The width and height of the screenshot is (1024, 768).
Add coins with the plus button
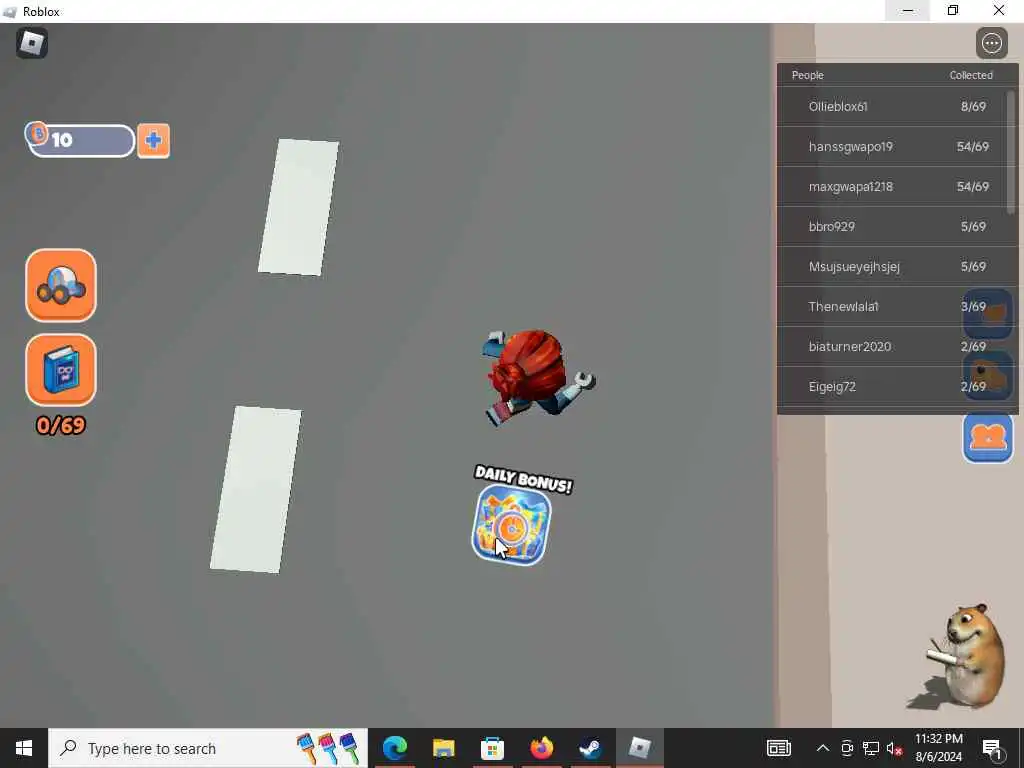153,140
